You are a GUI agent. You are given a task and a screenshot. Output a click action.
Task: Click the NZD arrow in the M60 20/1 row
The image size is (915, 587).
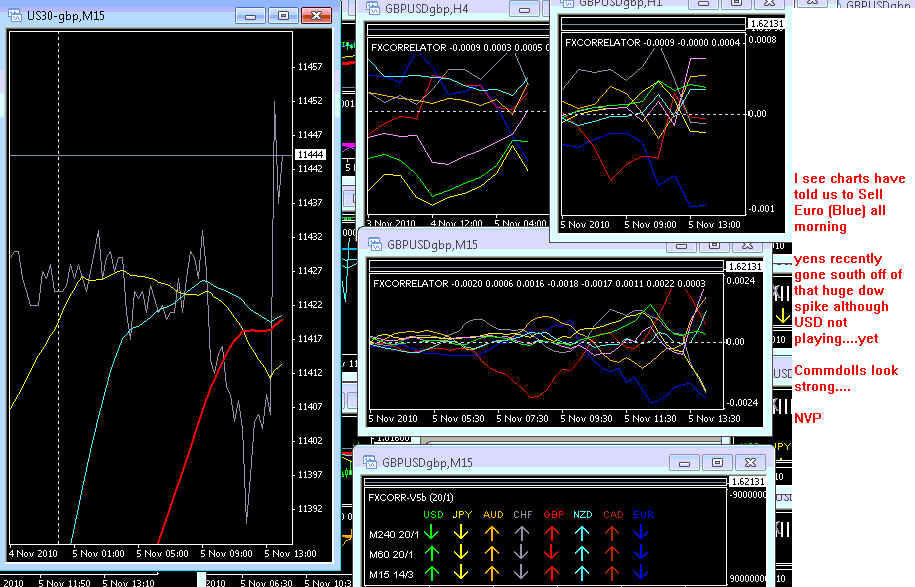pyautogui.click(x=582, y=553)
